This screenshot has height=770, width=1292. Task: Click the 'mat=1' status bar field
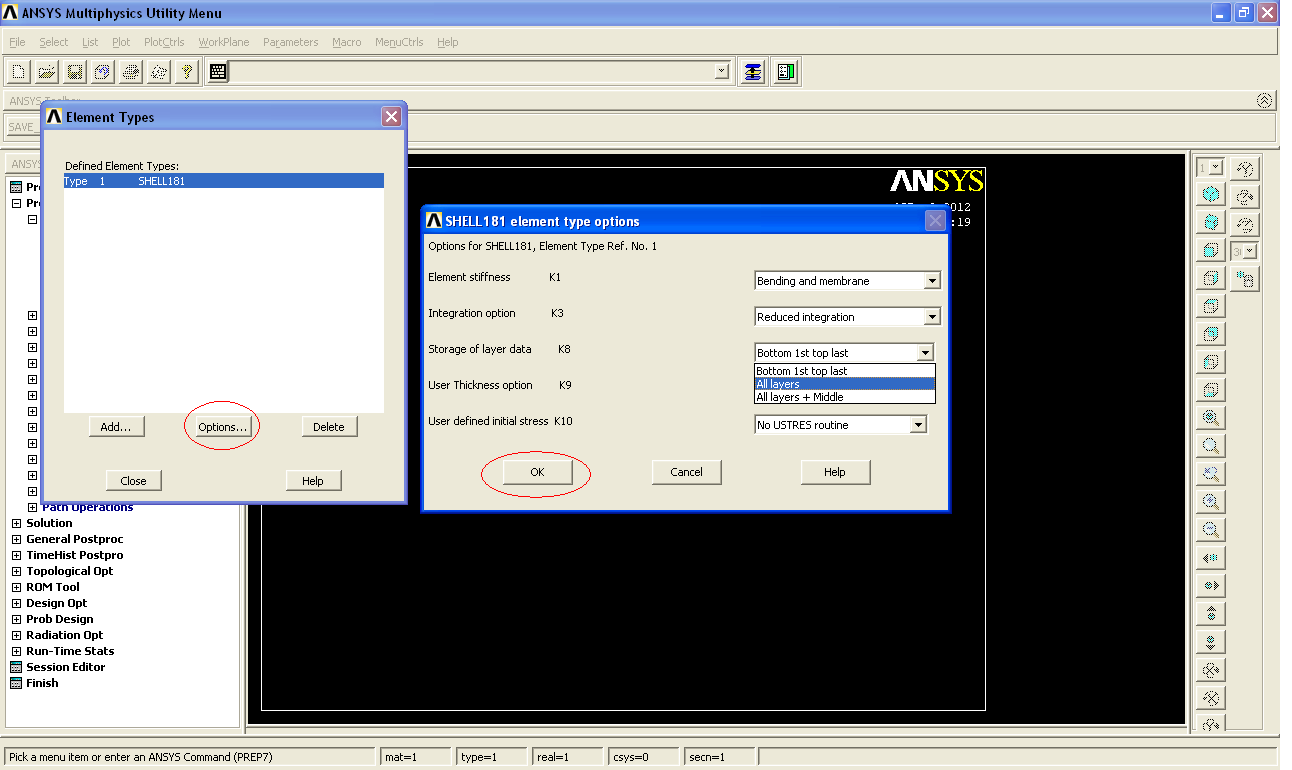click(415, 757)
